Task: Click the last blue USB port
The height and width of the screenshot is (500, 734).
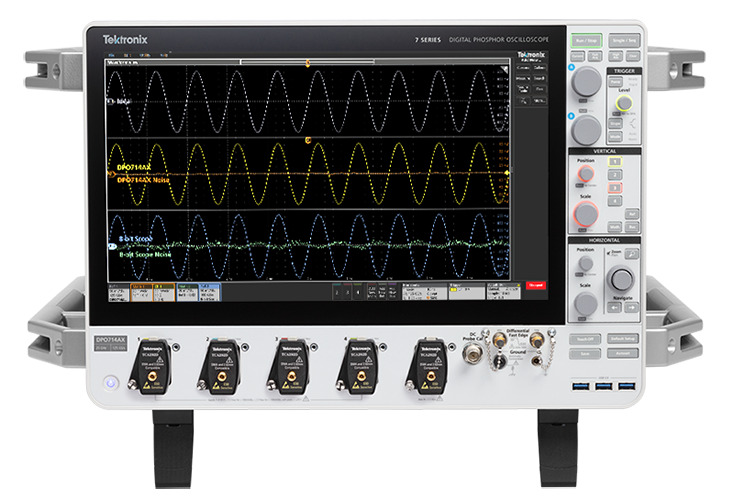Action: pos(626,386)
